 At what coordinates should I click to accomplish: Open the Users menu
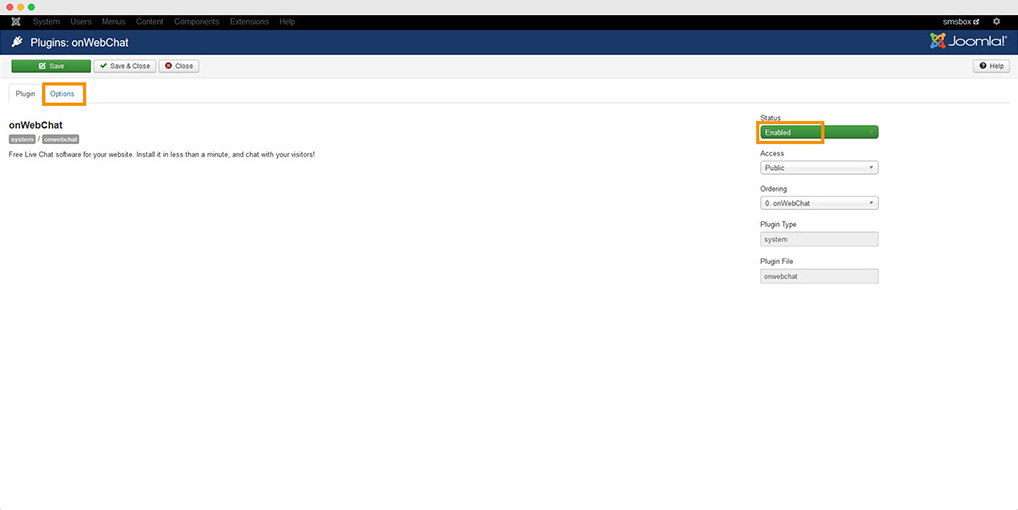[x=81, y=21]
